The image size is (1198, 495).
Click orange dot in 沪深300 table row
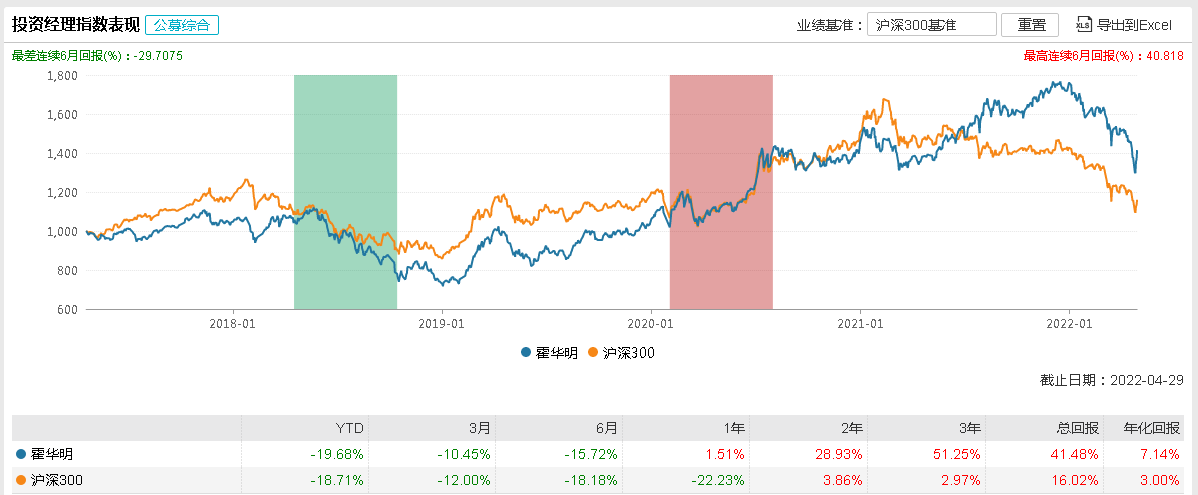click(22, 480)
